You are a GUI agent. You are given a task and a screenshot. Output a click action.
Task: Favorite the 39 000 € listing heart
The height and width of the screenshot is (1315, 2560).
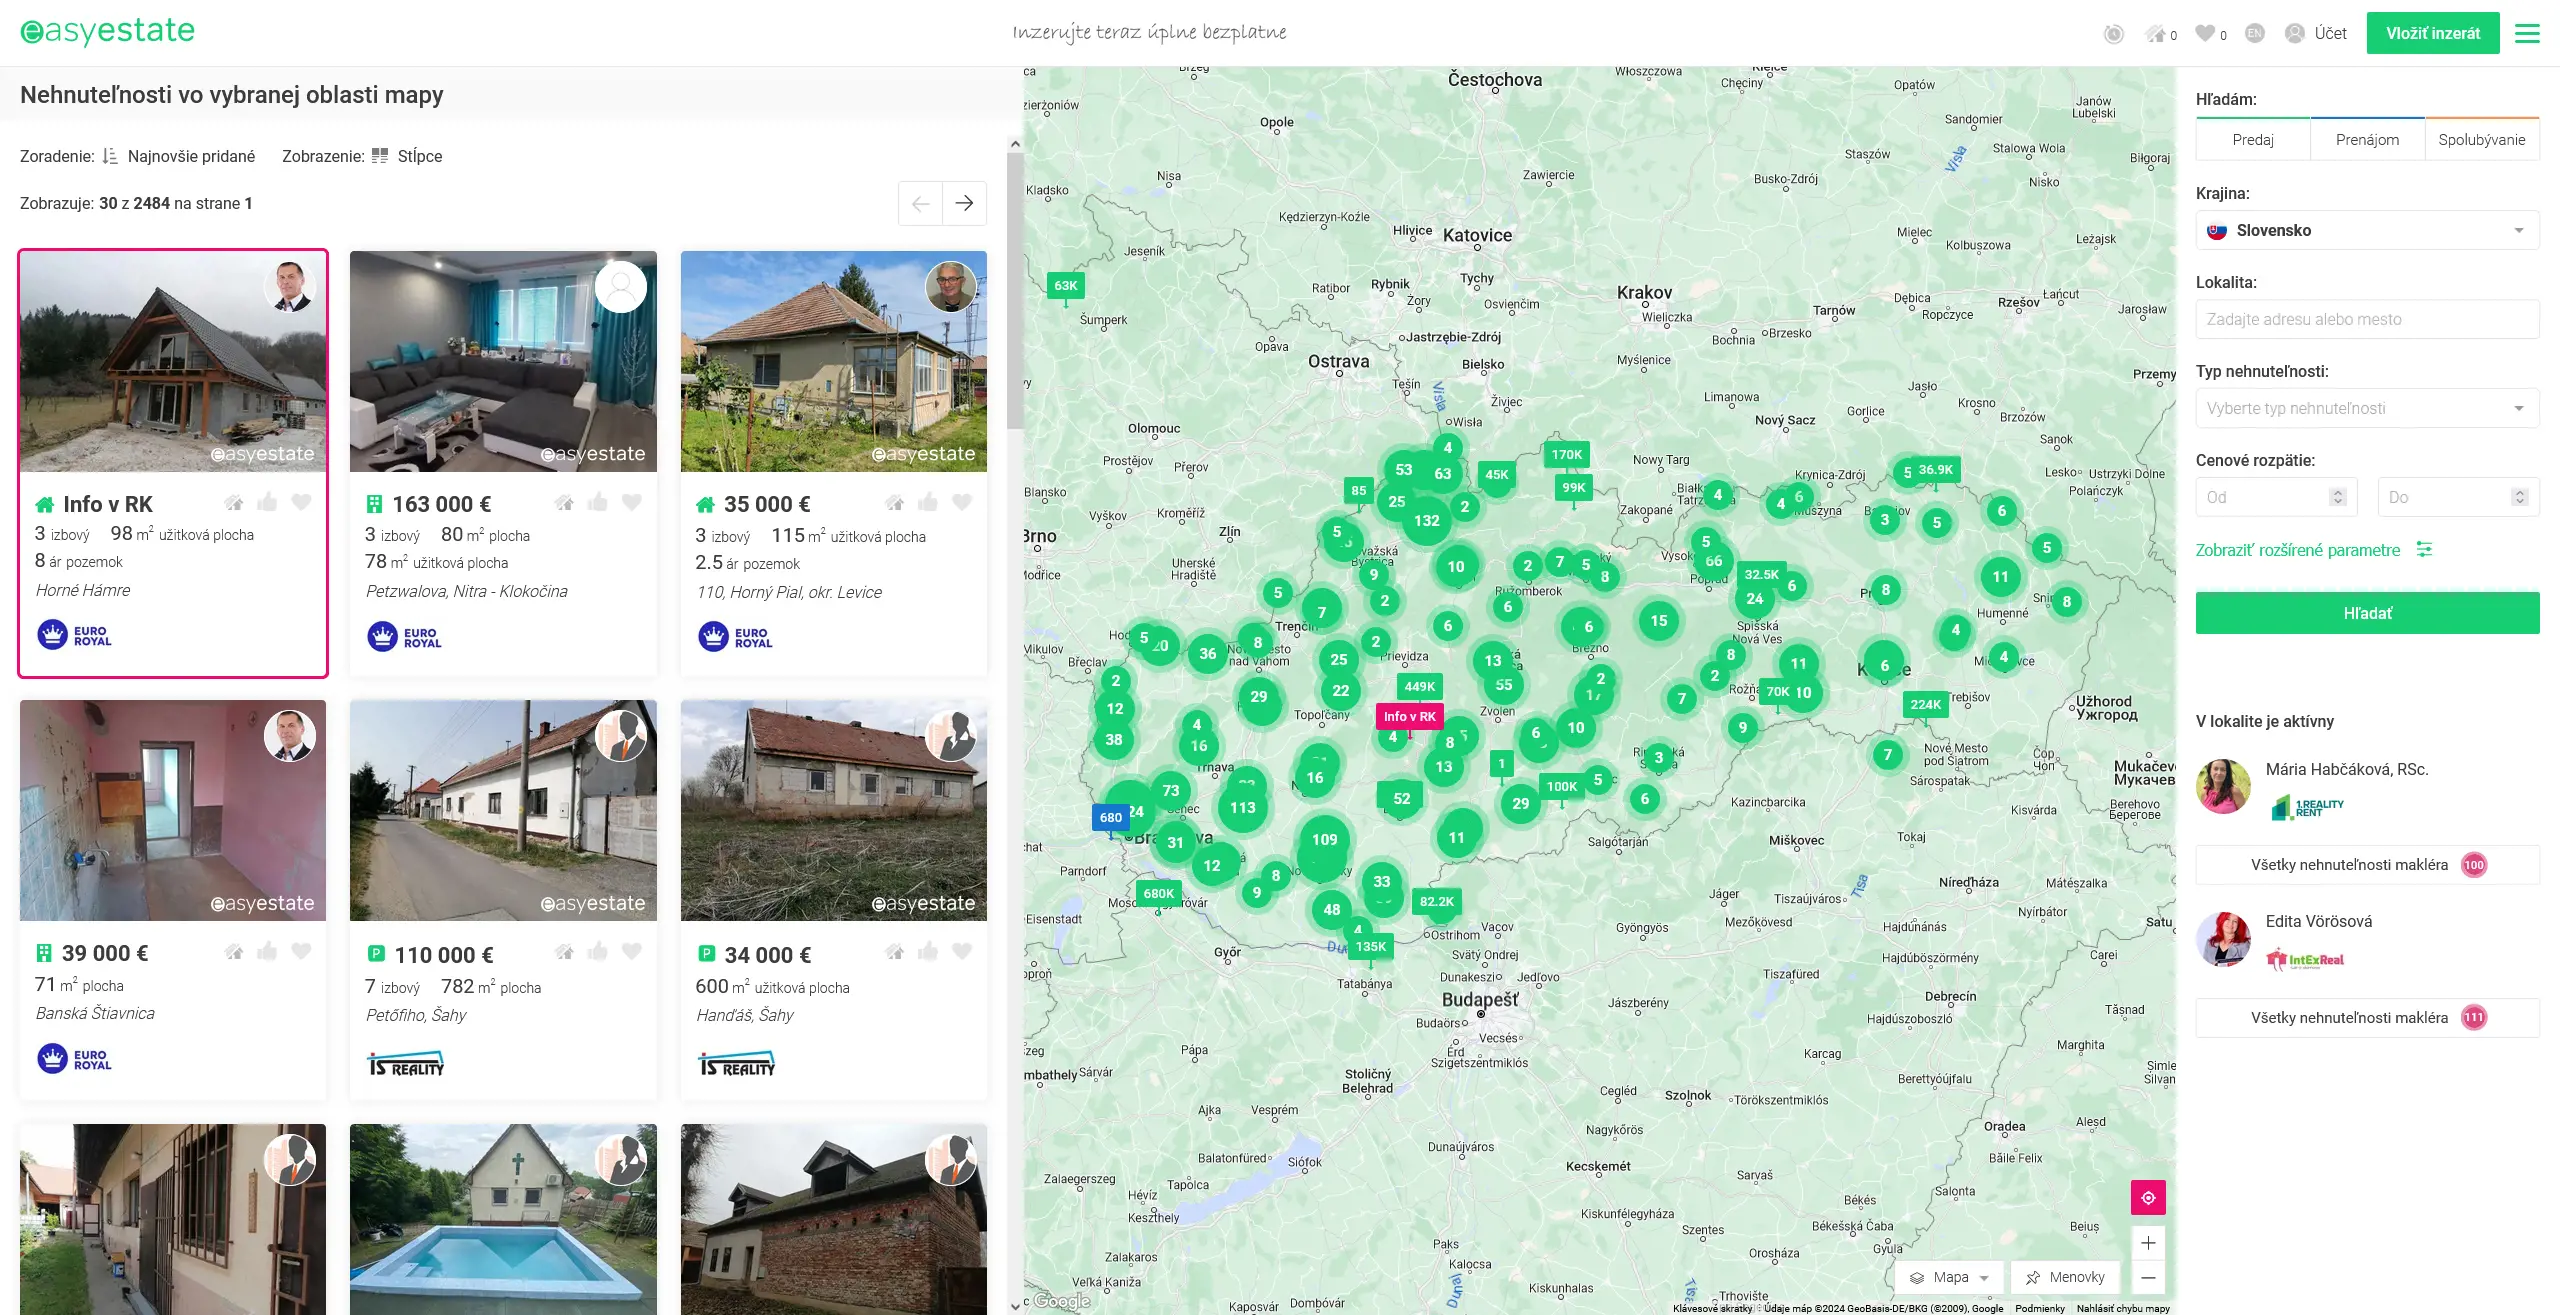pyautogui.click(x=301, y=951)
